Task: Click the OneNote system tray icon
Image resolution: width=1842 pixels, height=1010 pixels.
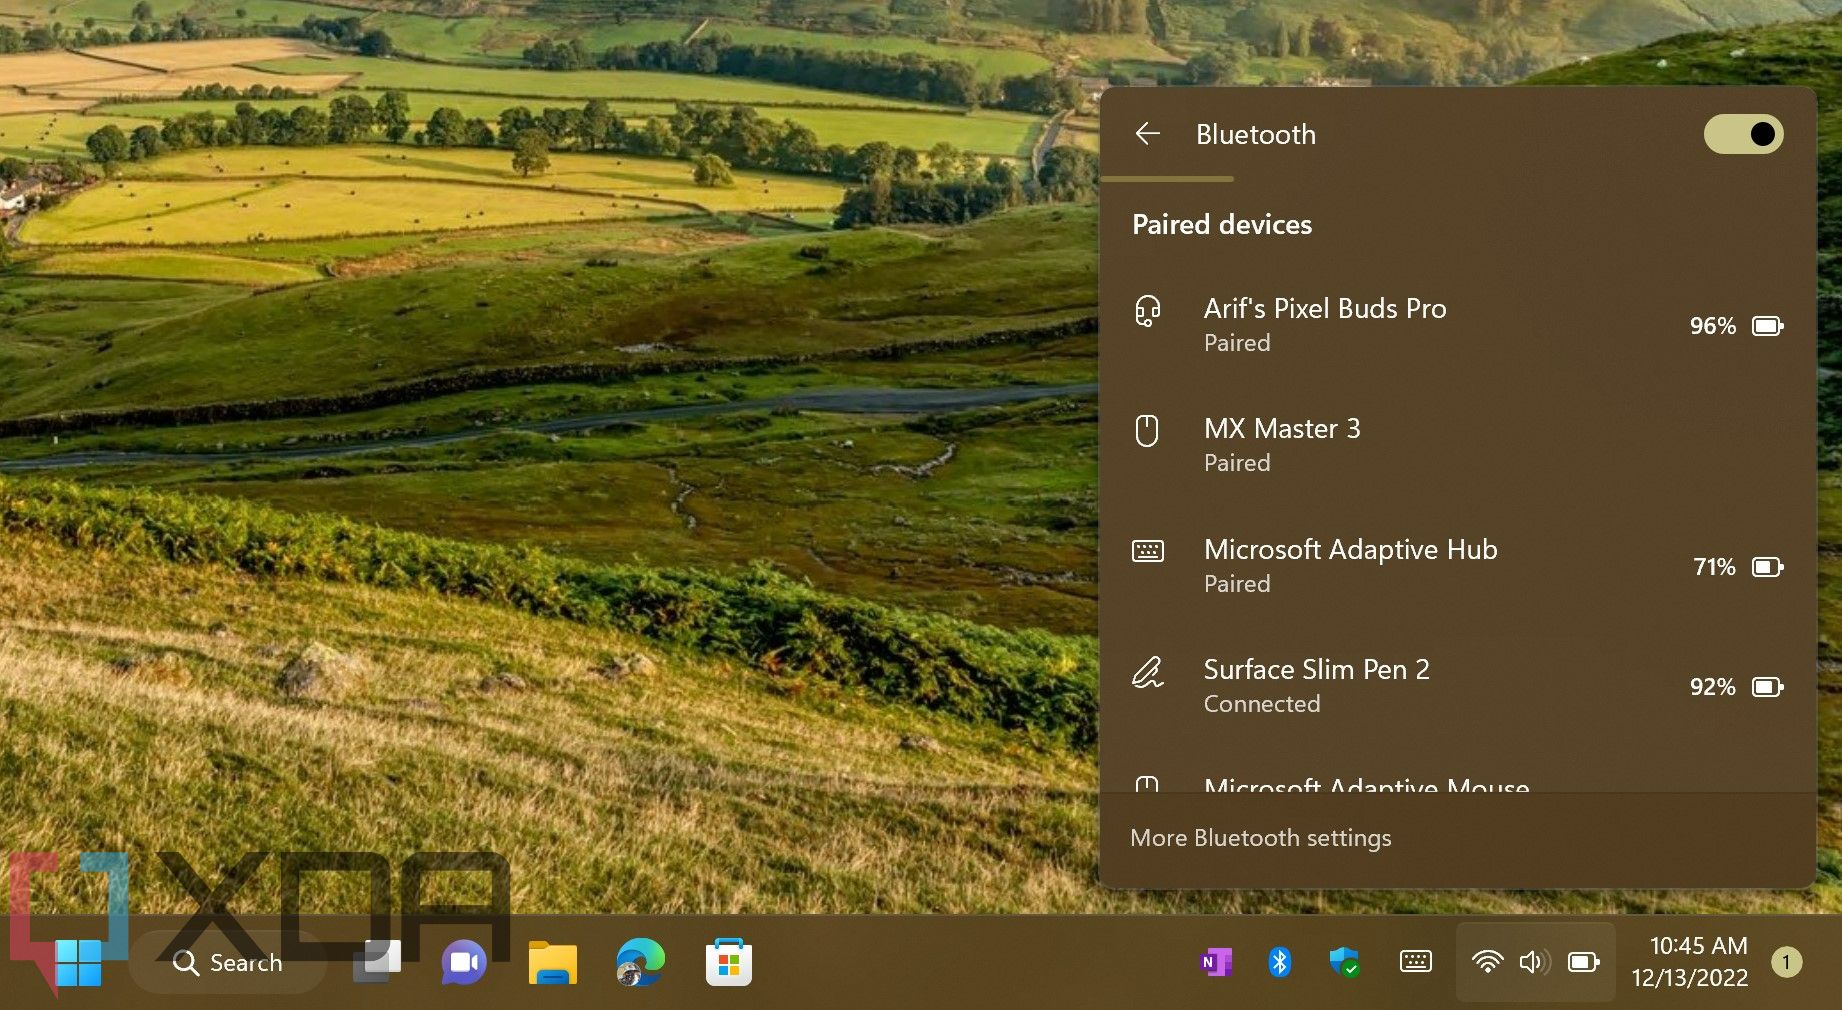Action: [1215, 962]
